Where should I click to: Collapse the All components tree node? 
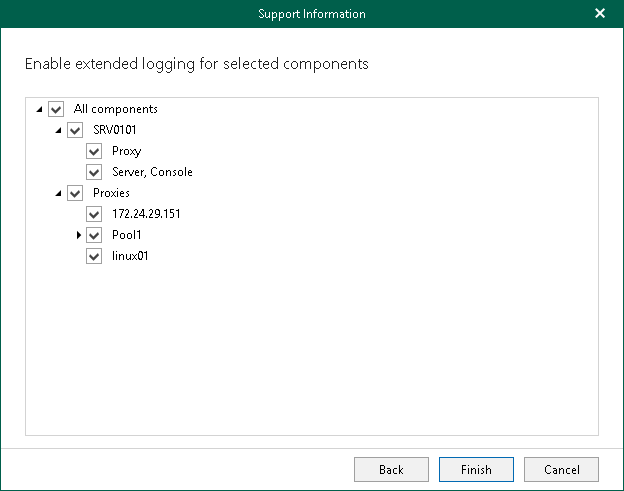(x=39, y=109)
